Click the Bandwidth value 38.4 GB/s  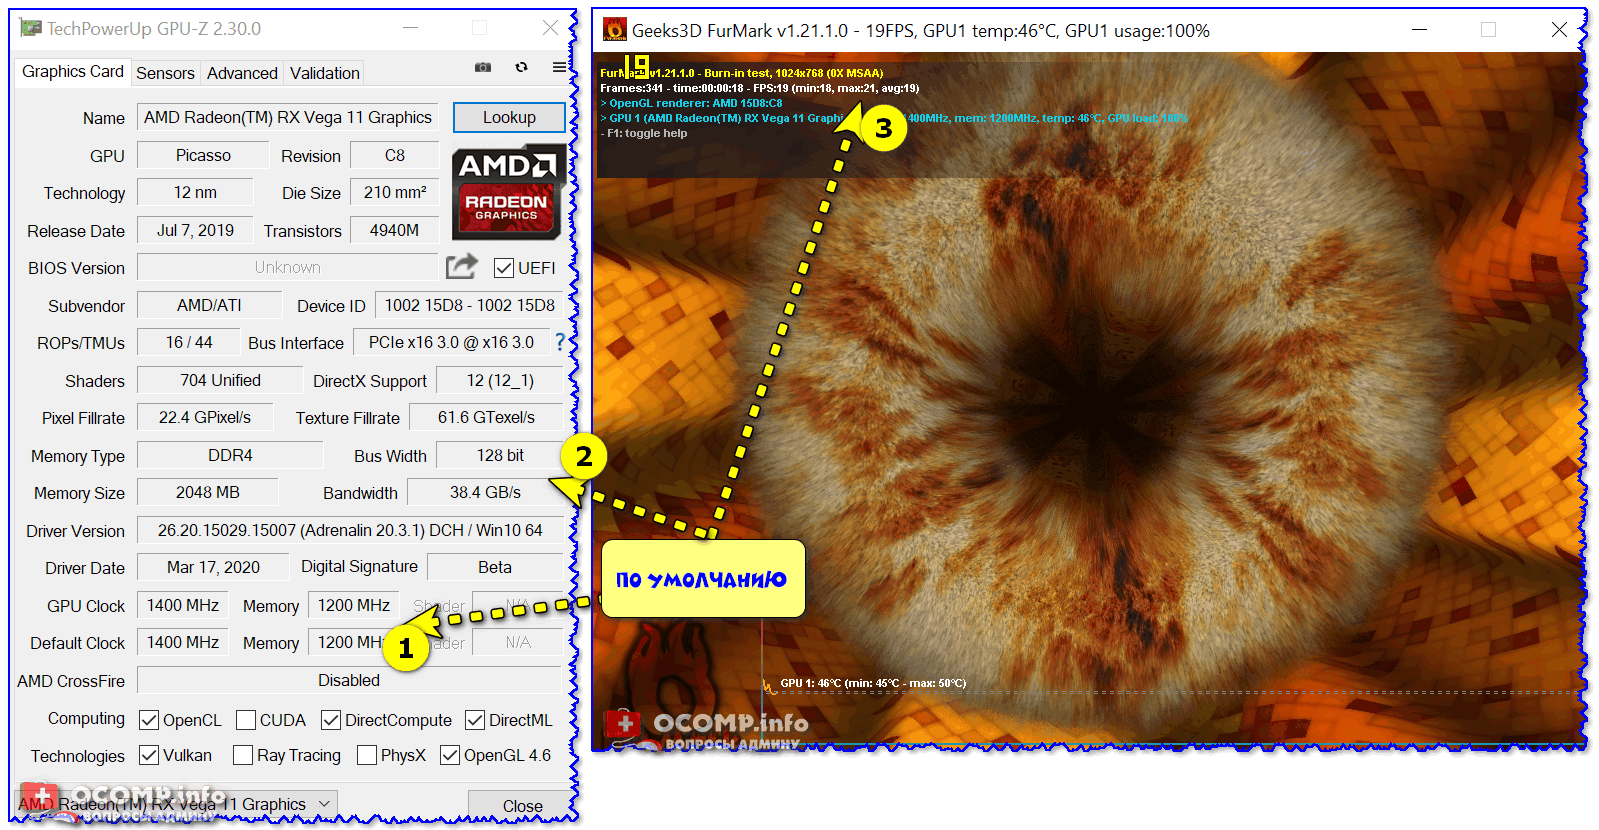486,492
